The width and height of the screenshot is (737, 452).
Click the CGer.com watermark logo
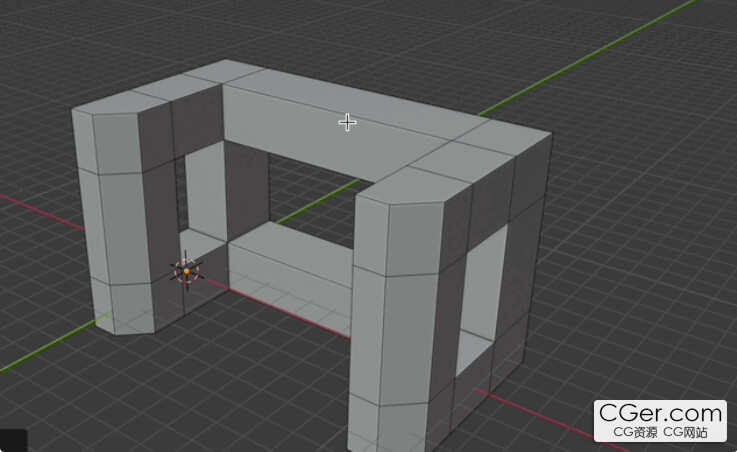point(660,413)
